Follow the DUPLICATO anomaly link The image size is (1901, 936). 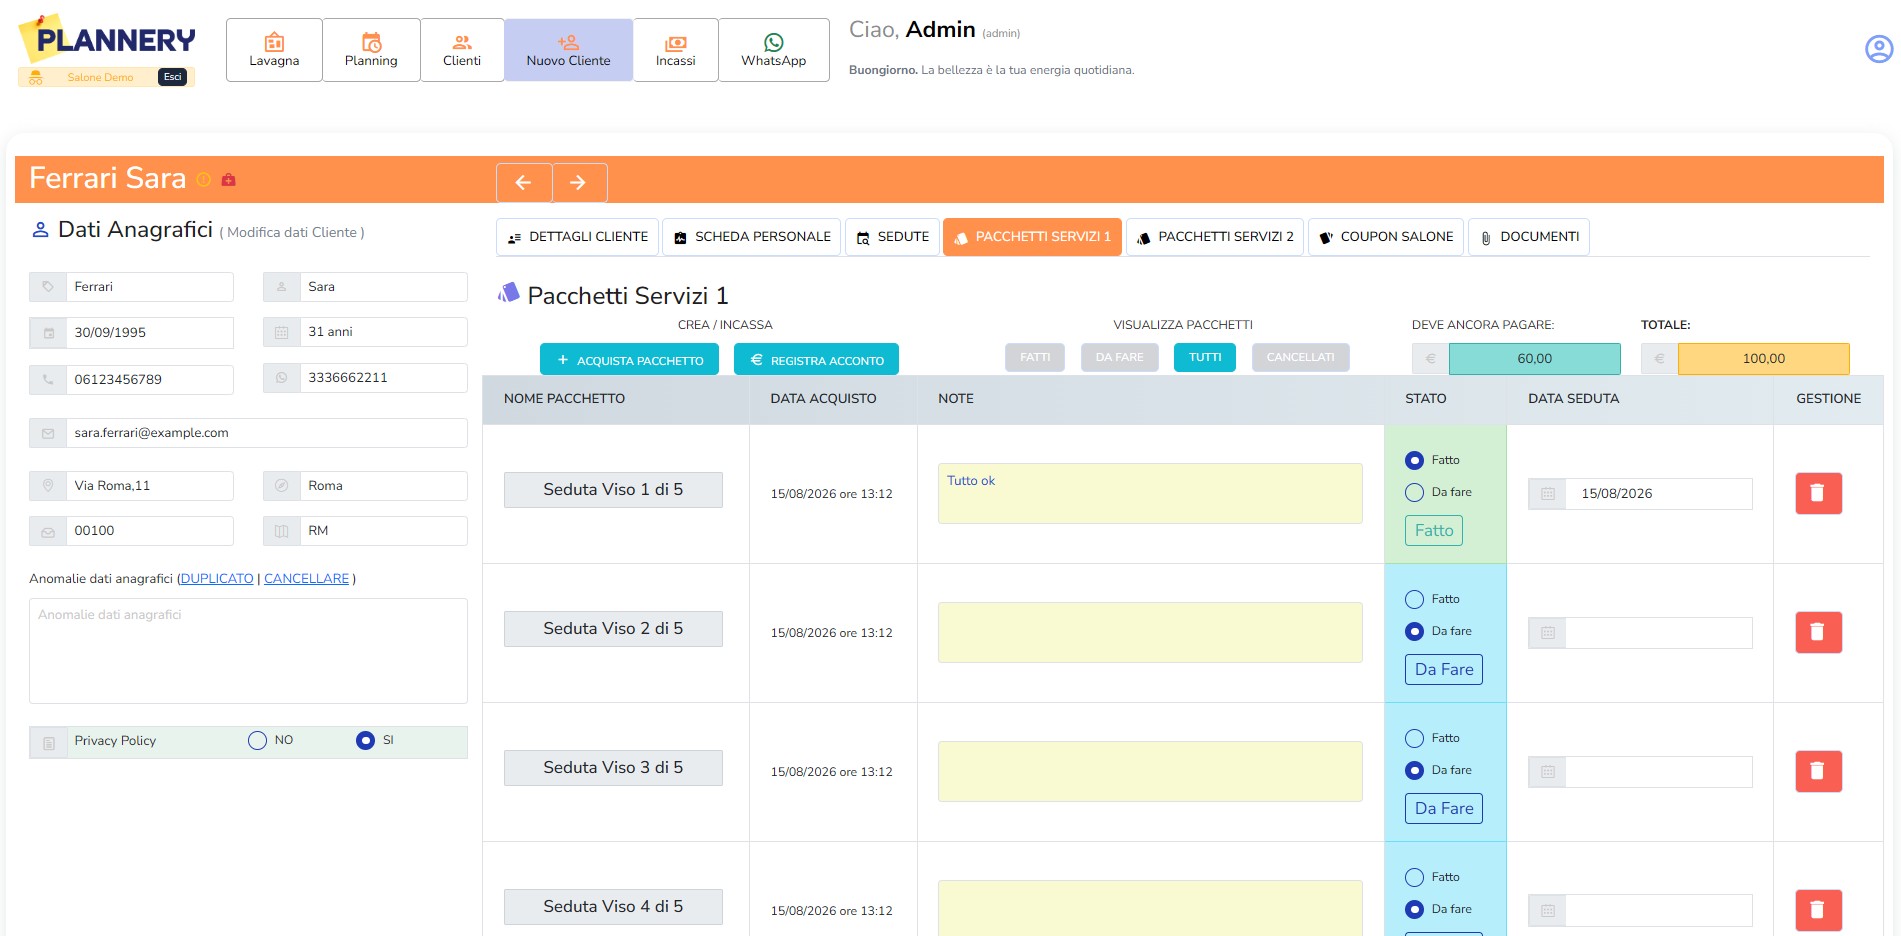click(217, 578)
